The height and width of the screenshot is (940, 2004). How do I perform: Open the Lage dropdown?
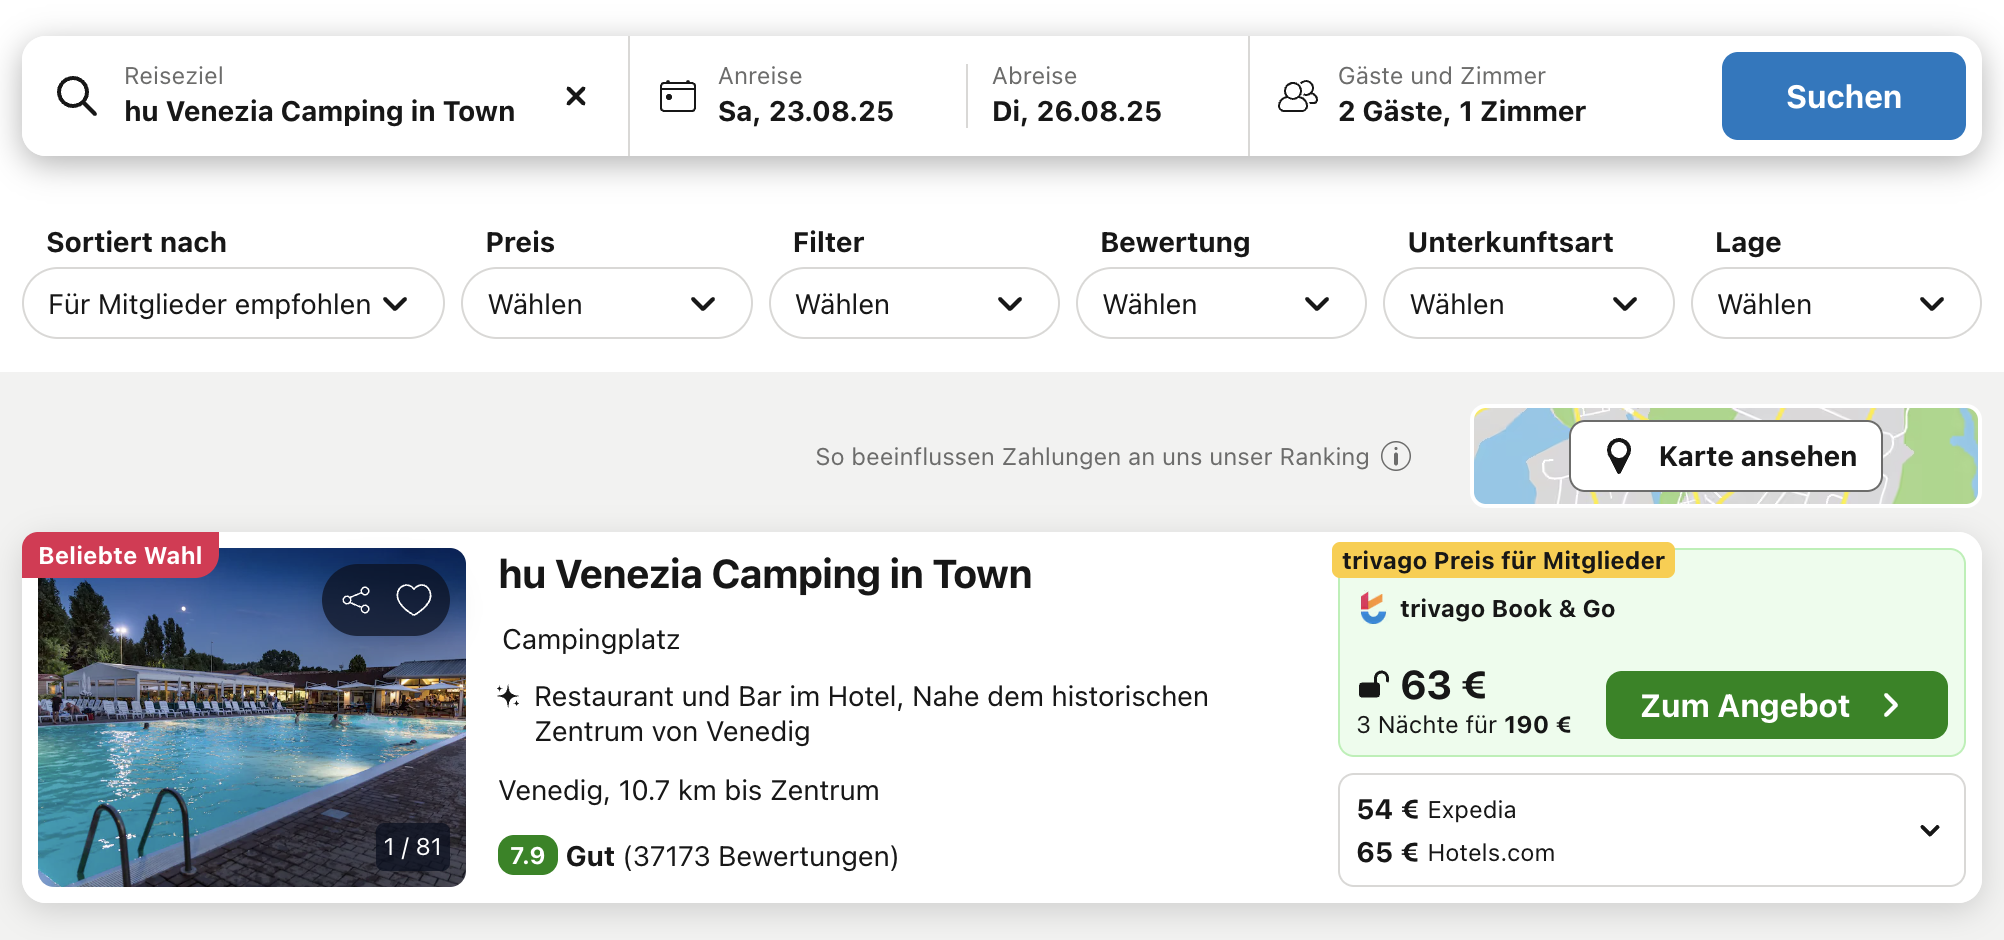(x=1836, y=303)
